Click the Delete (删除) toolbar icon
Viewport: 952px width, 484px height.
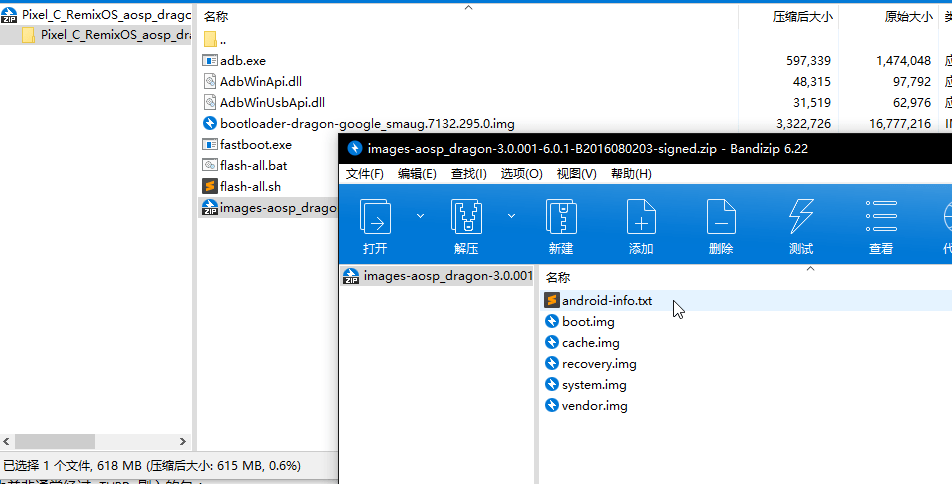[x=721, y=217]
